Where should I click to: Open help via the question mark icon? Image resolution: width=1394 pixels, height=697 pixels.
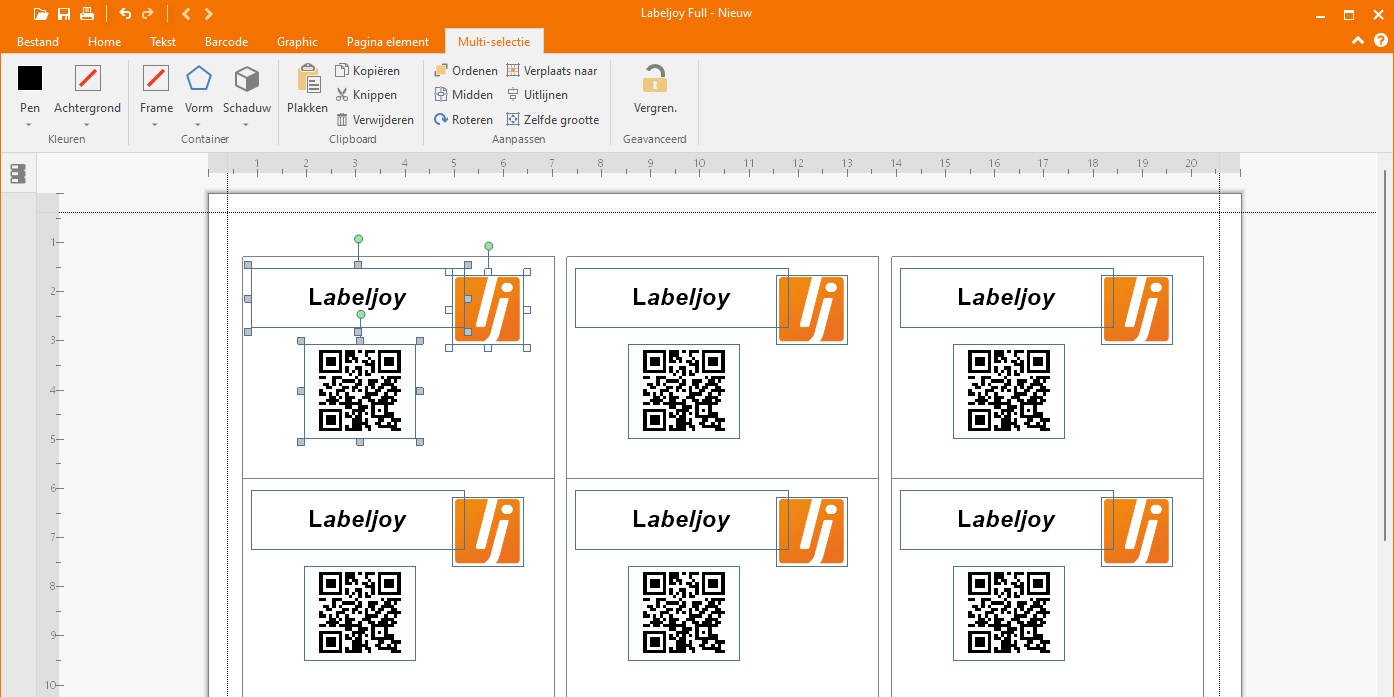1381,41
